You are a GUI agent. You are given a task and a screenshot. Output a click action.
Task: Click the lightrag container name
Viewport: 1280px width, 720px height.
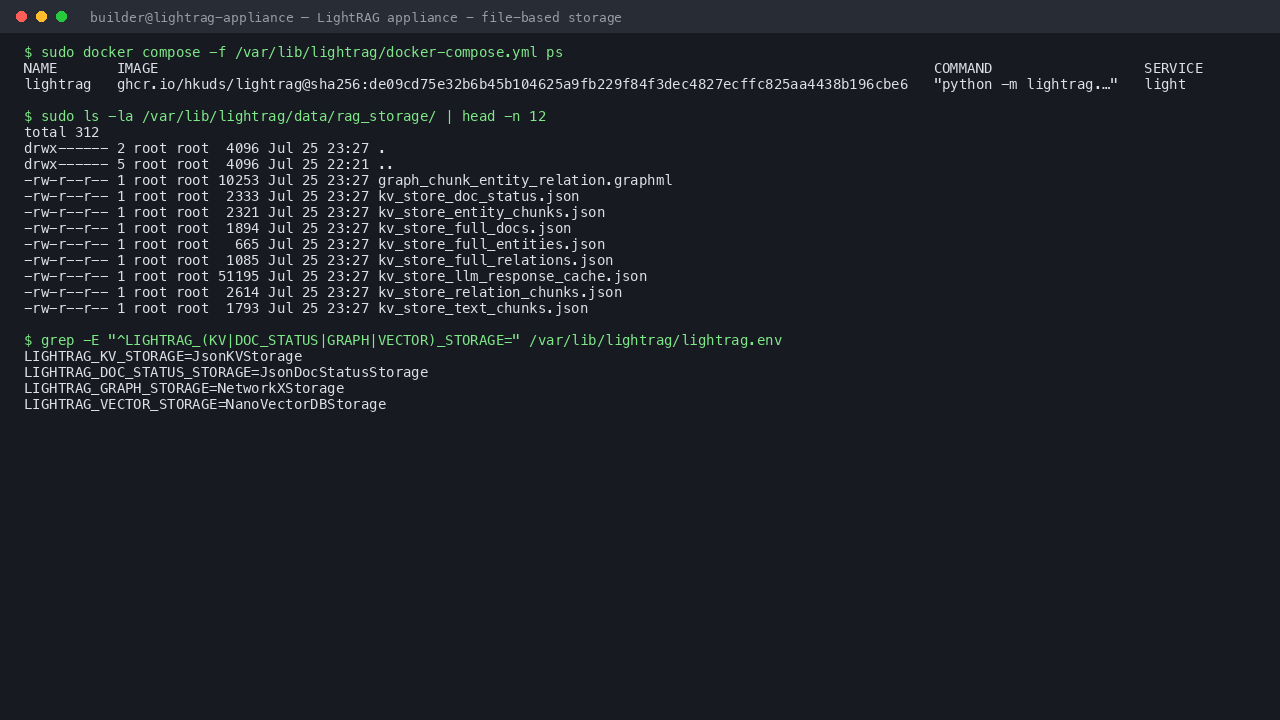pos(58,84)
